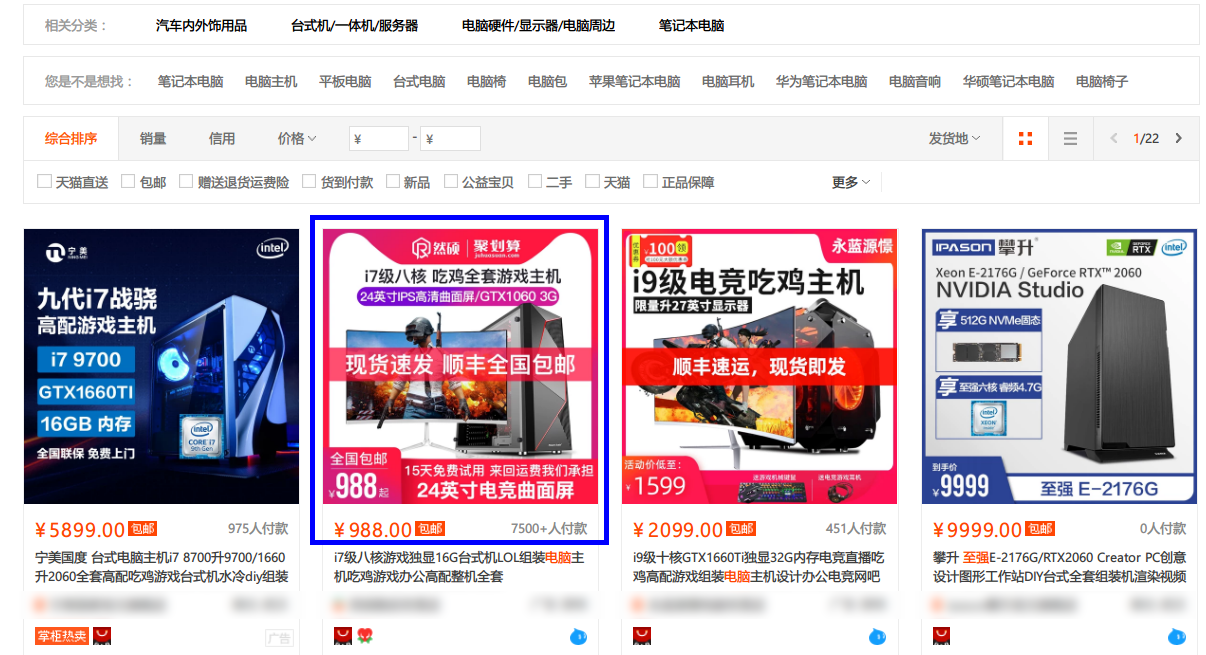Screen dimensions: 1206x655
Task: Sort results by 销量
Action: tap(153, 139)
